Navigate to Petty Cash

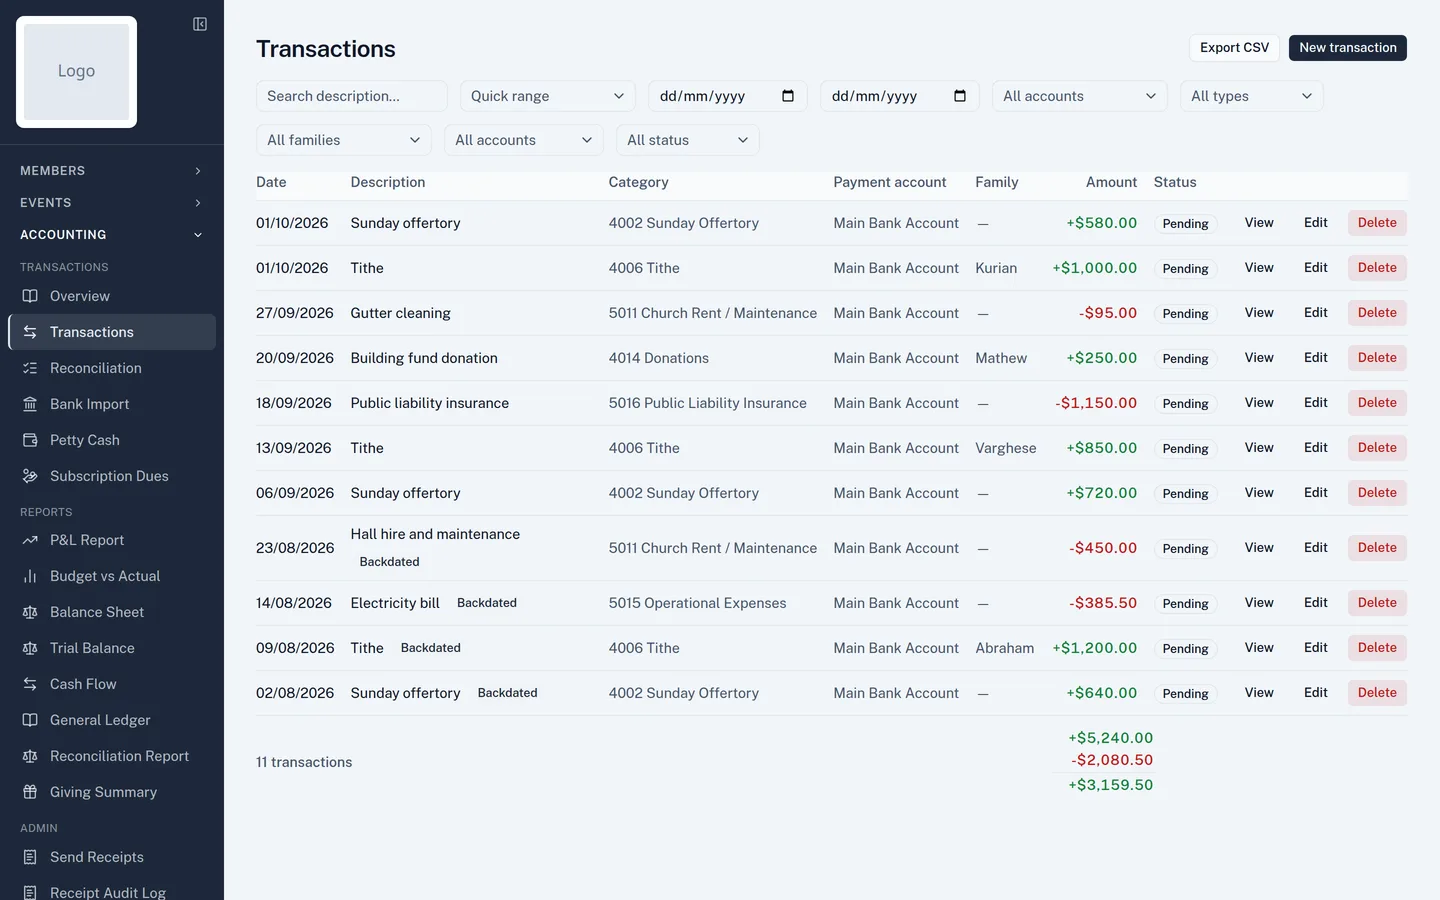click(x=112, y=440)
